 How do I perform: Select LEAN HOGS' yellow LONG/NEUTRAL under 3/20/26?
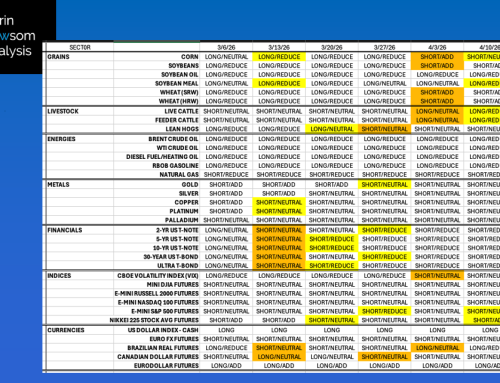[x=332, y=129]
